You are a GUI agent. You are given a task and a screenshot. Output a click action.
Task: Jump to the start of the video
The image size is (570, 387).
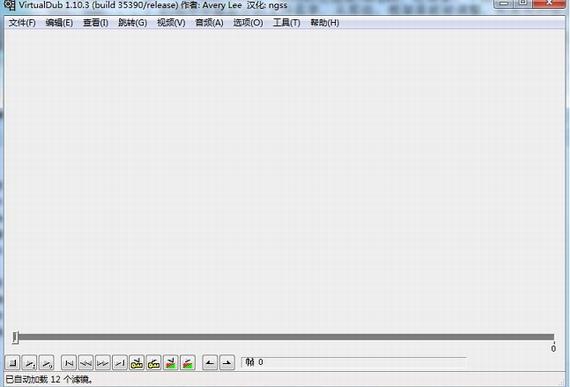click(69, 363)
